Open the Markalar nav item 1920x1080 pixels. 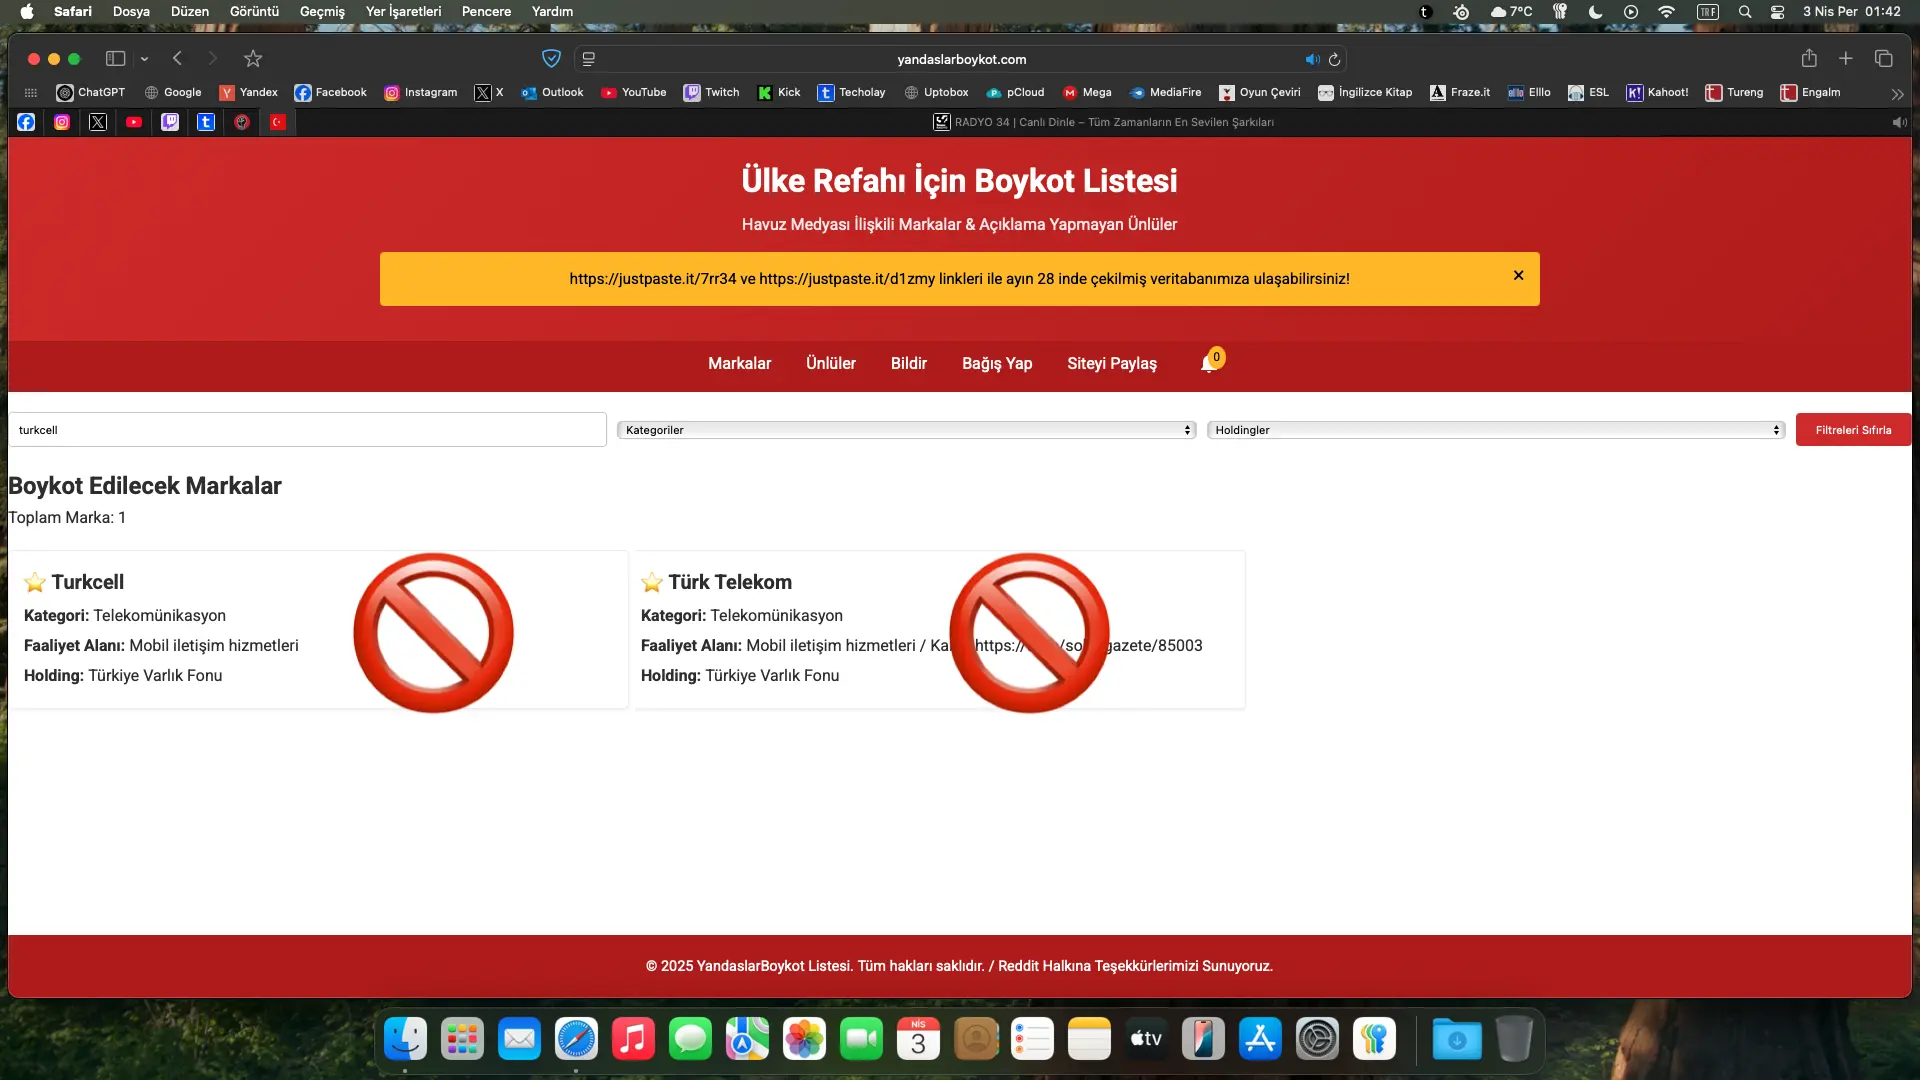[x=739, y=363]
